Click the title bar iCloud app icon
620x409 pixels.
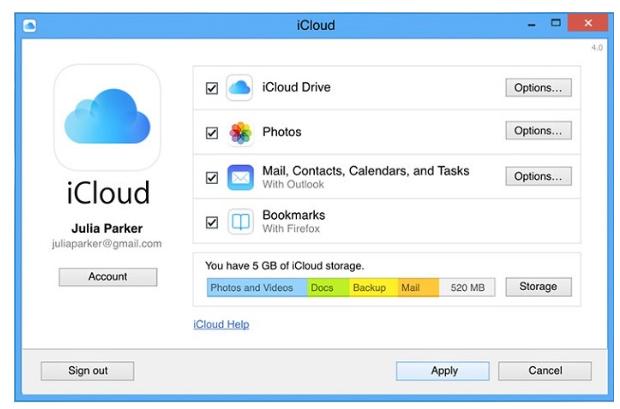click(30, 26)
